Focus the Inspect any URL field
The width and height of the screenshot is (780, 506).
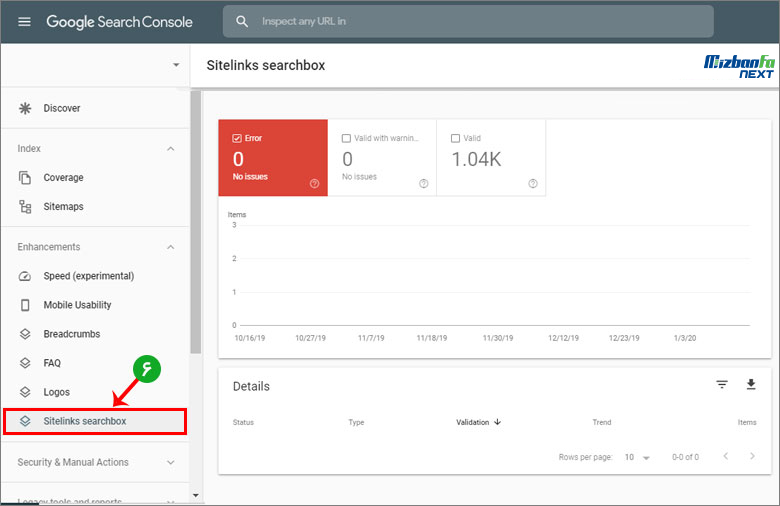pos(468,21)
